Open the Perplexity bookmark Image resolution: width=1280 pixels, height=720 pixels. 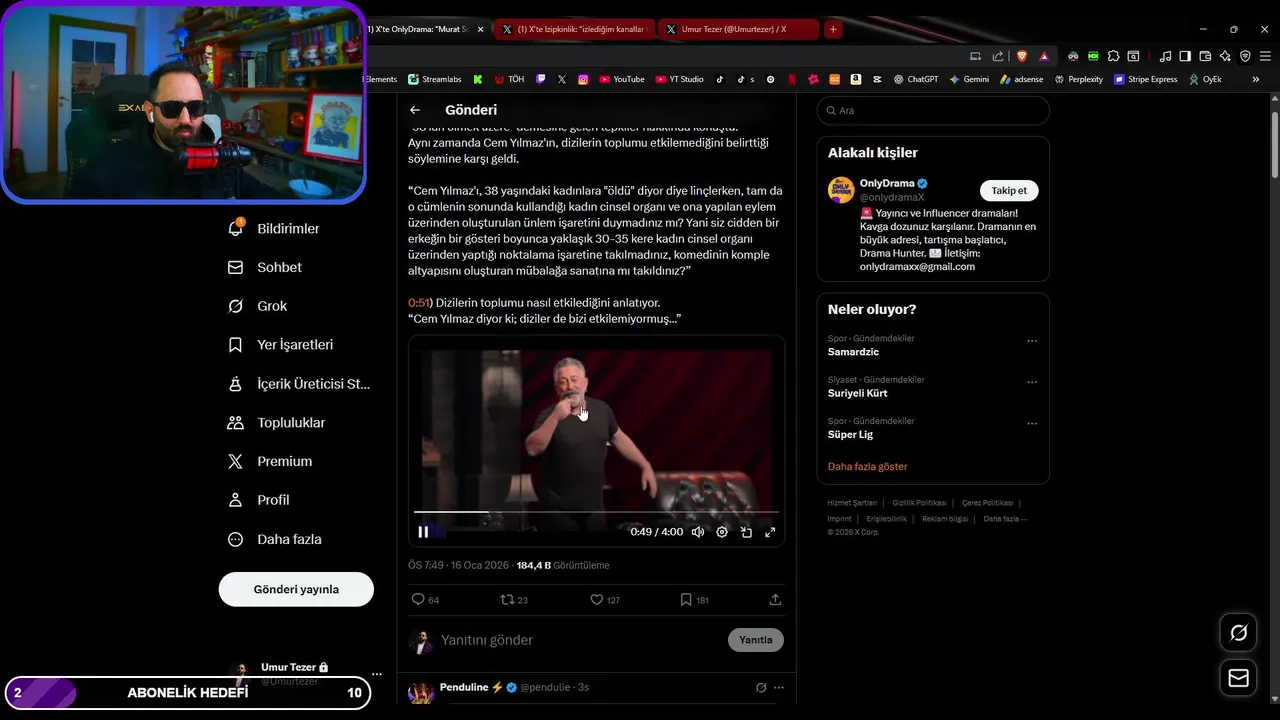[x=1078, y=79]
